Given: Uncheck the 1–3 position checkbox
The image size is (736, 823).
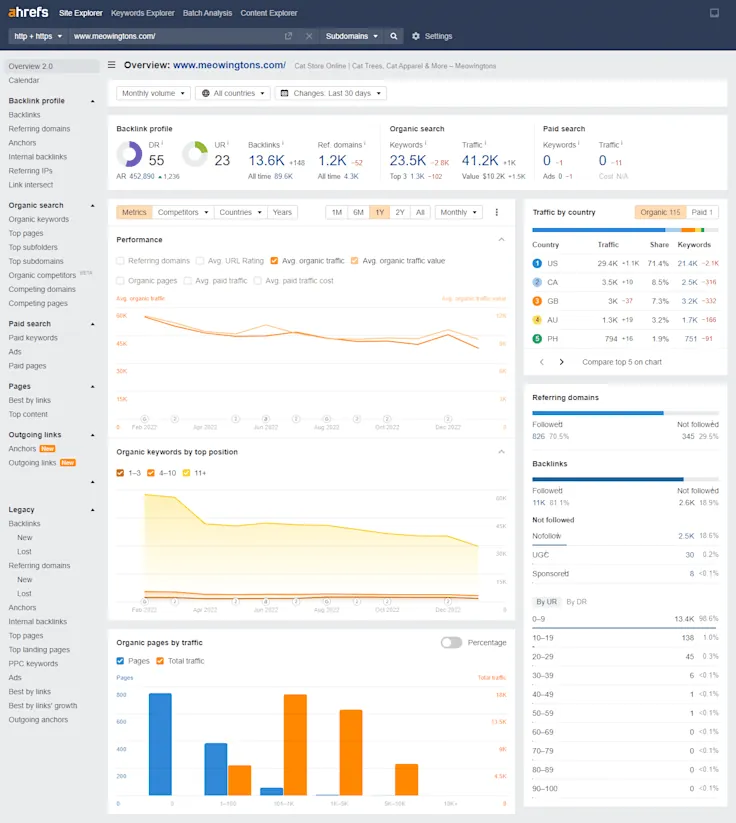Looking at the screenshot, I should pyautogui.click(x=120, y=473).
